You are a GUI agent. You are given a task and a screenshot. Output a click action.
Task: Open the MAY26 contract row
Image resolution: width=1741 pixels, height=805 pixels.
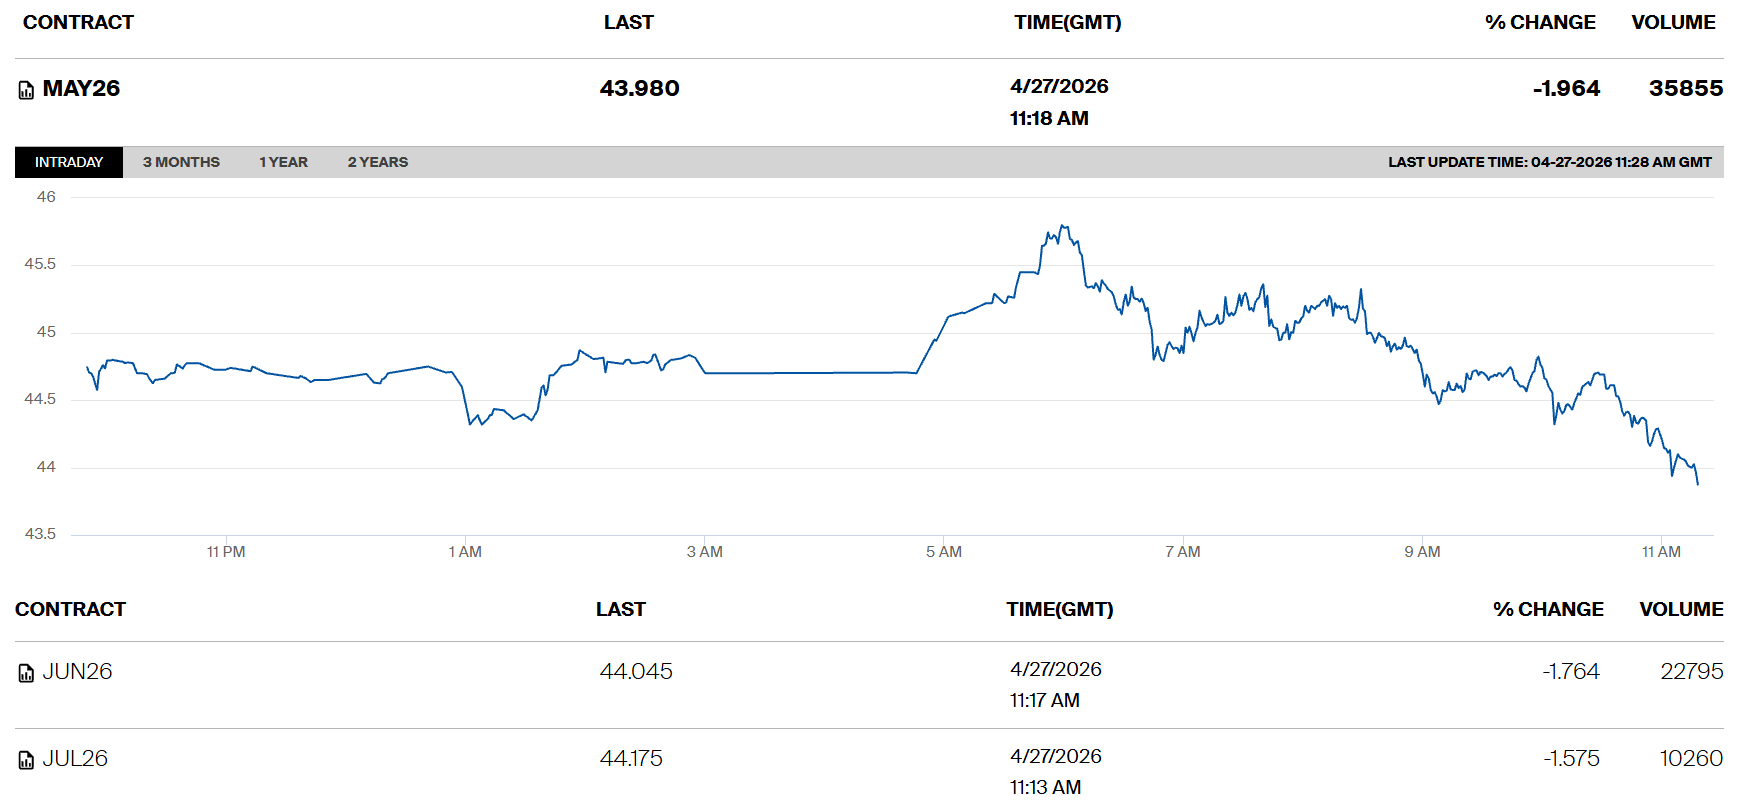[81, 89]
